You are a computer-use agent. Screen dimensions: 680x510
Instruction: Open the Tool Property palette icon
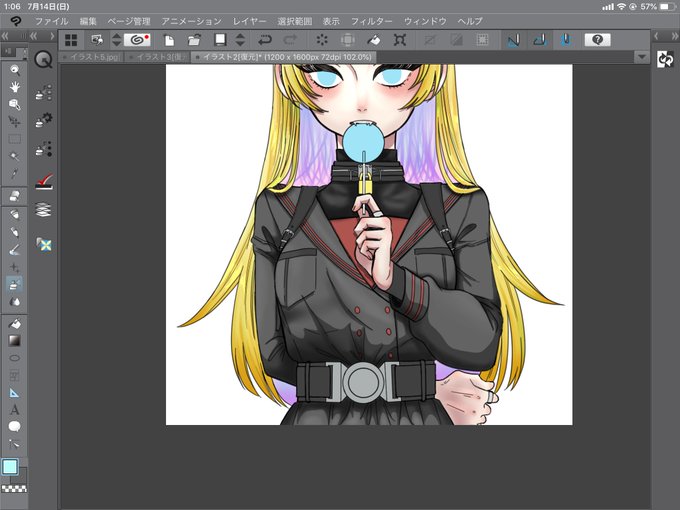(x=43, y=120)
